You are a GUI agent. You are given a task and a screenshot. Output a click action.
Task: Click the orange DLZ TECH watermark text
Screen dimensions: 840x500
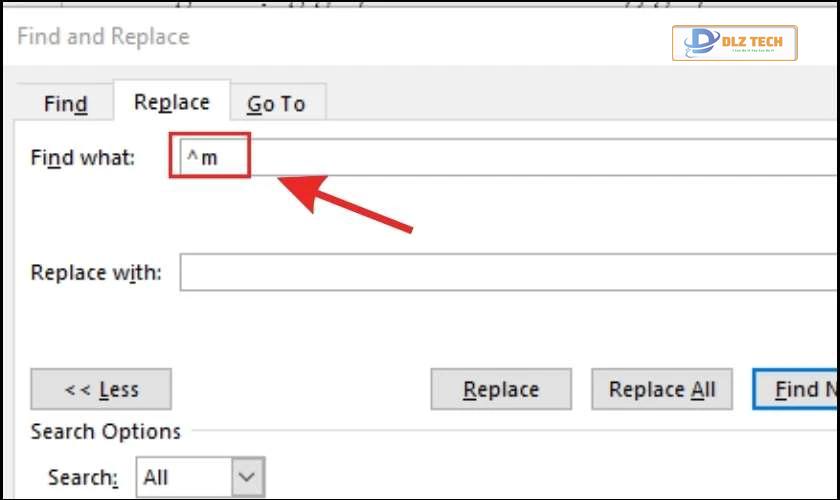(752, 41)
